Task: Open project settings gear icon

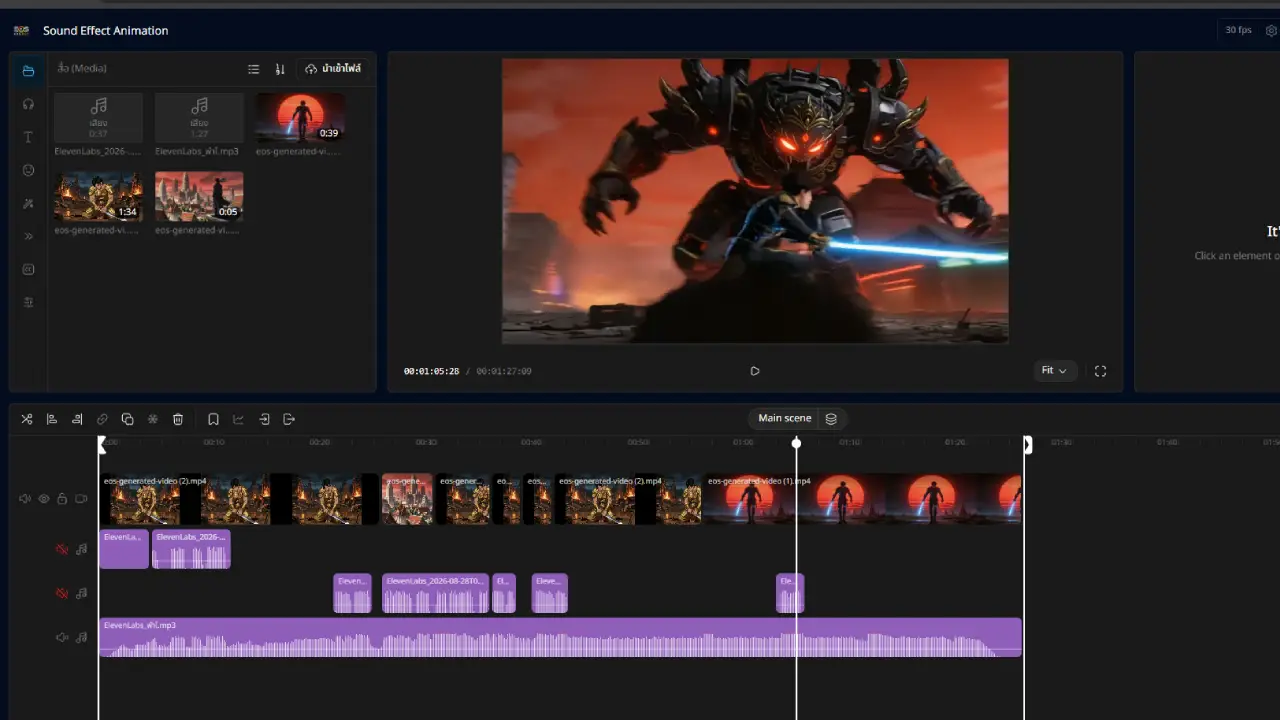Action: point(1271,31)
